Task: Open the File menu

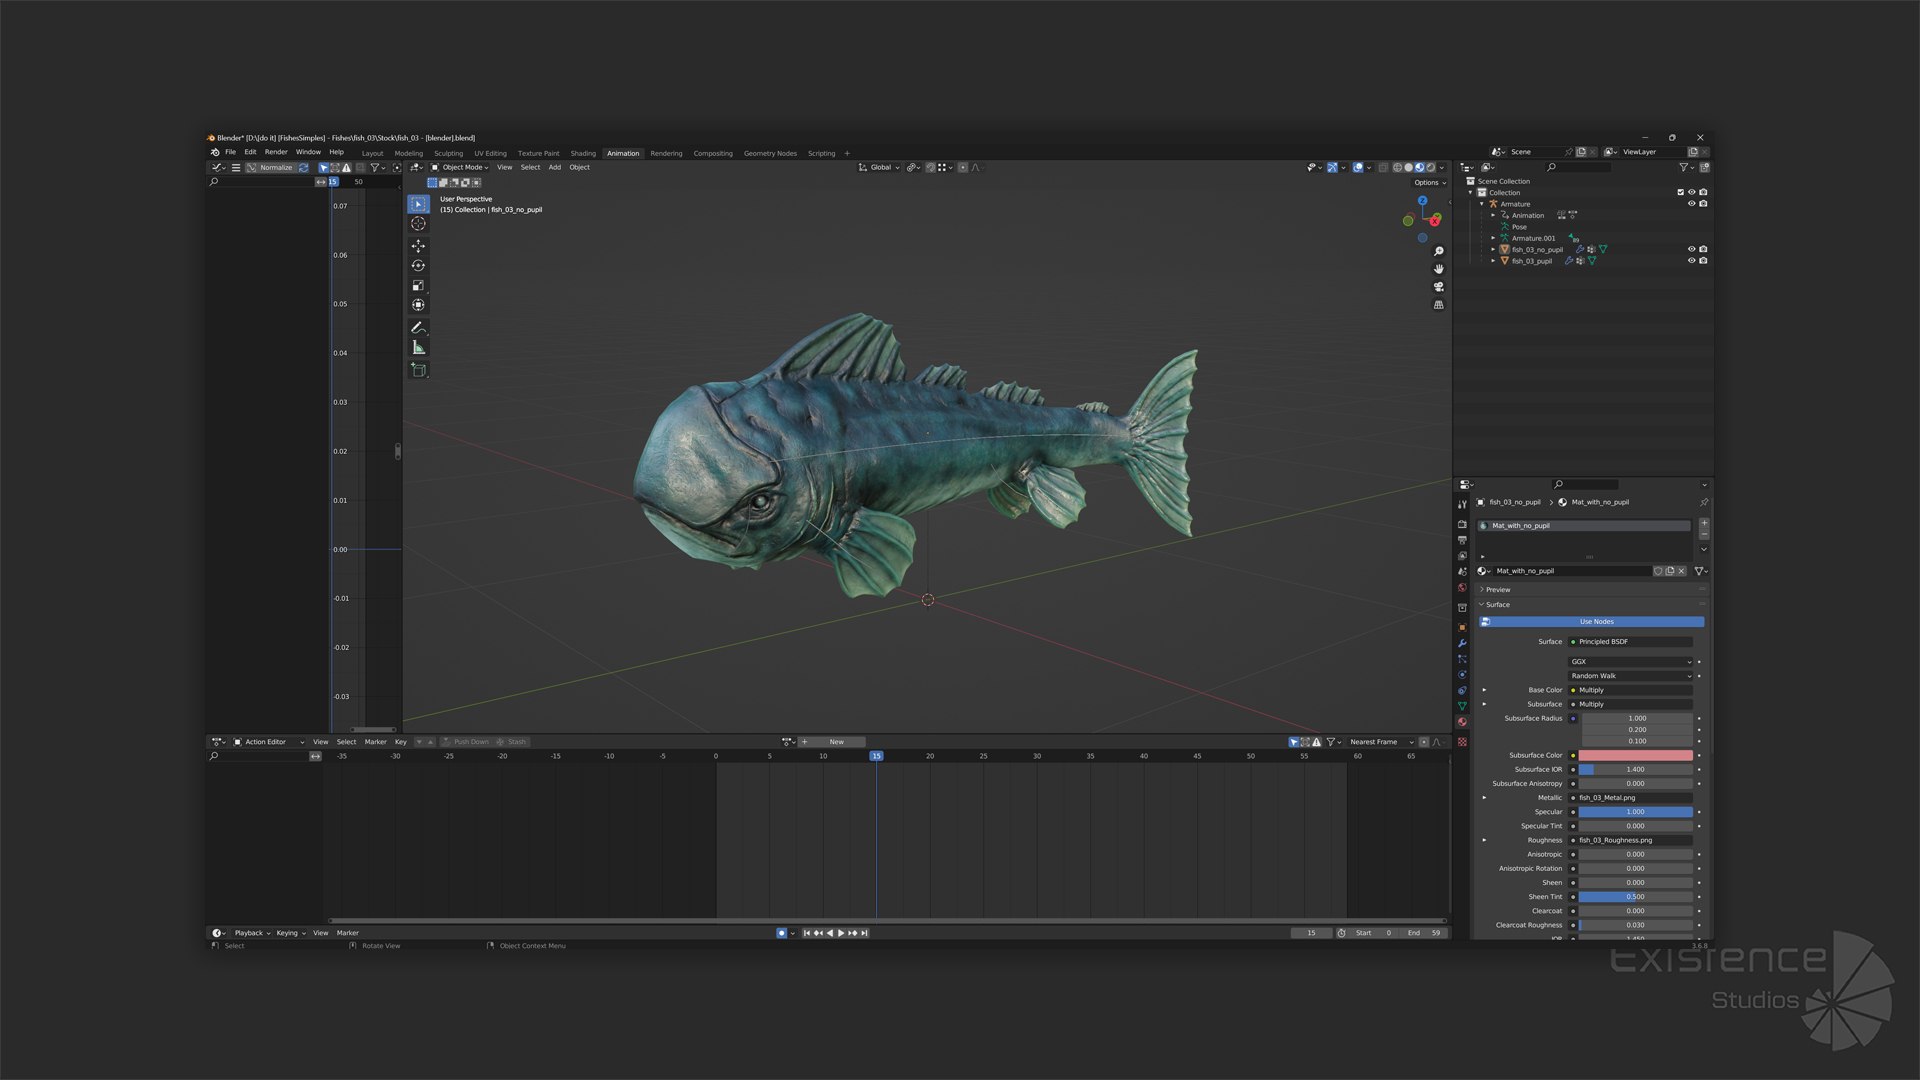Action: (230, 152)
